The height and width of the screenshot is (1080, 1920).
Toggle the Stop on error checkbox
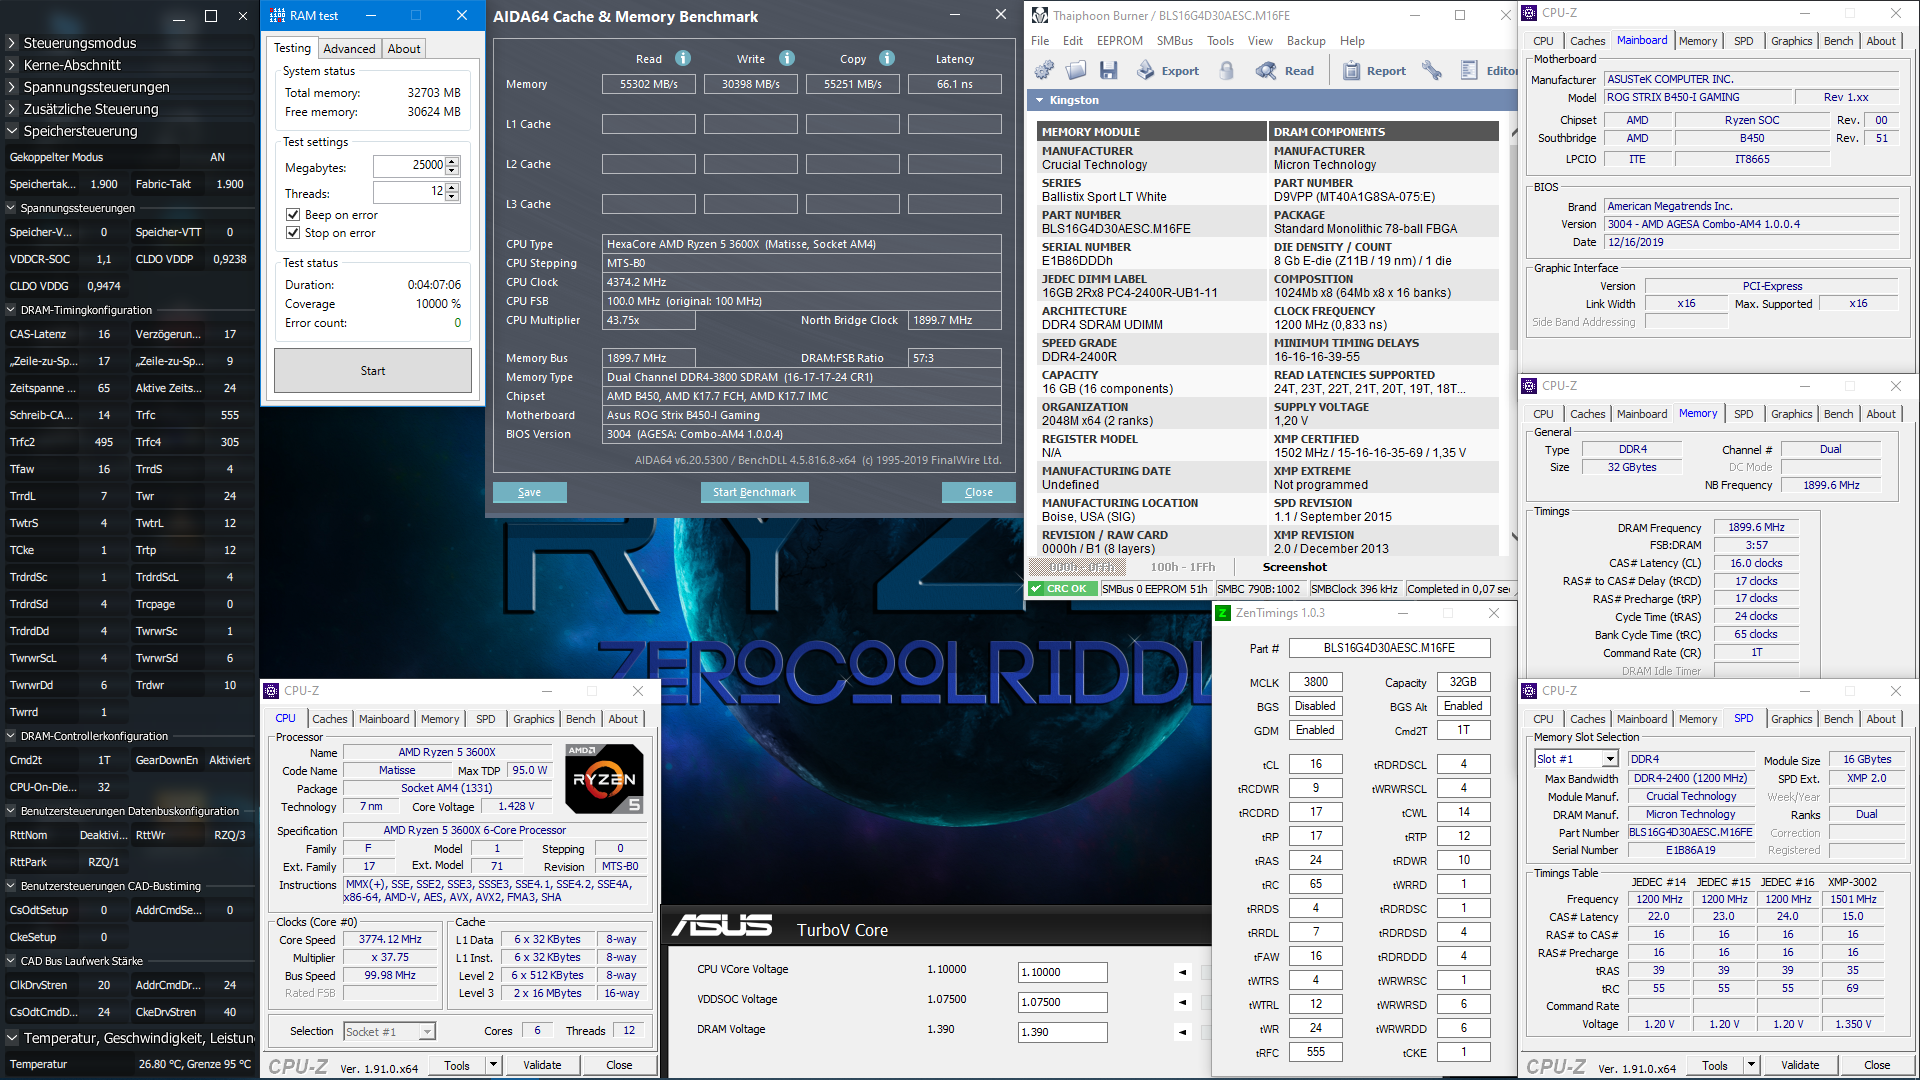point(293,233)
